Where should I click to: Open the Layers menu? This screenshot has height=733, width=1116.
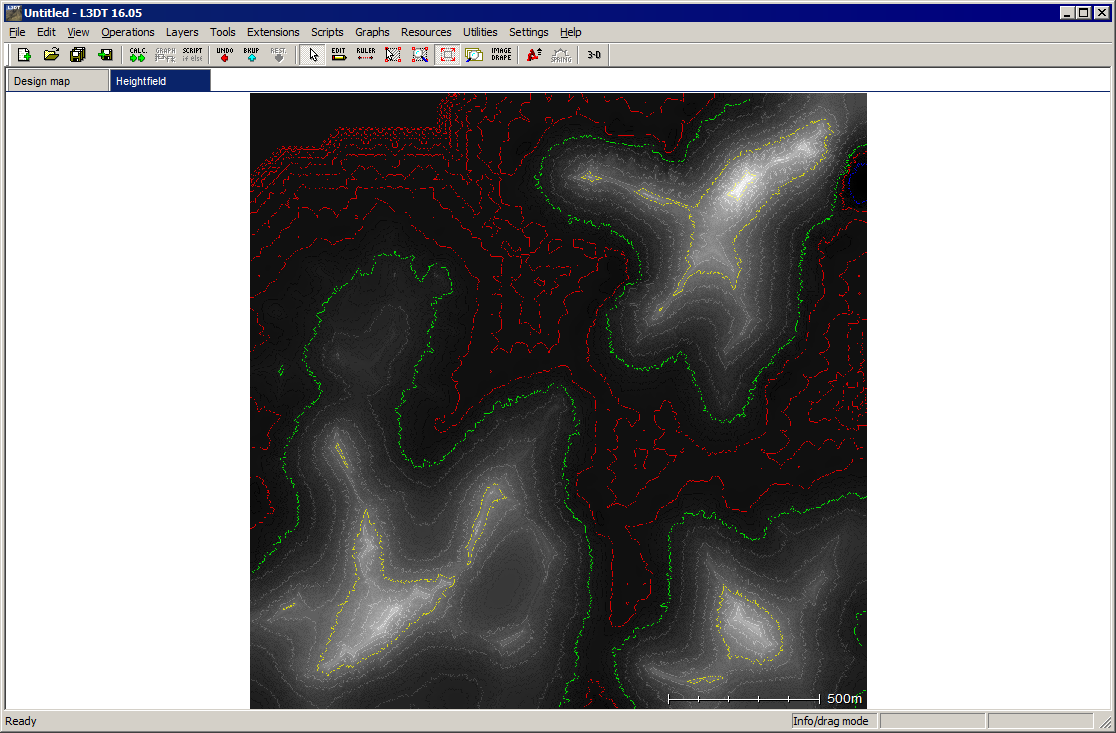coord(182,32)
